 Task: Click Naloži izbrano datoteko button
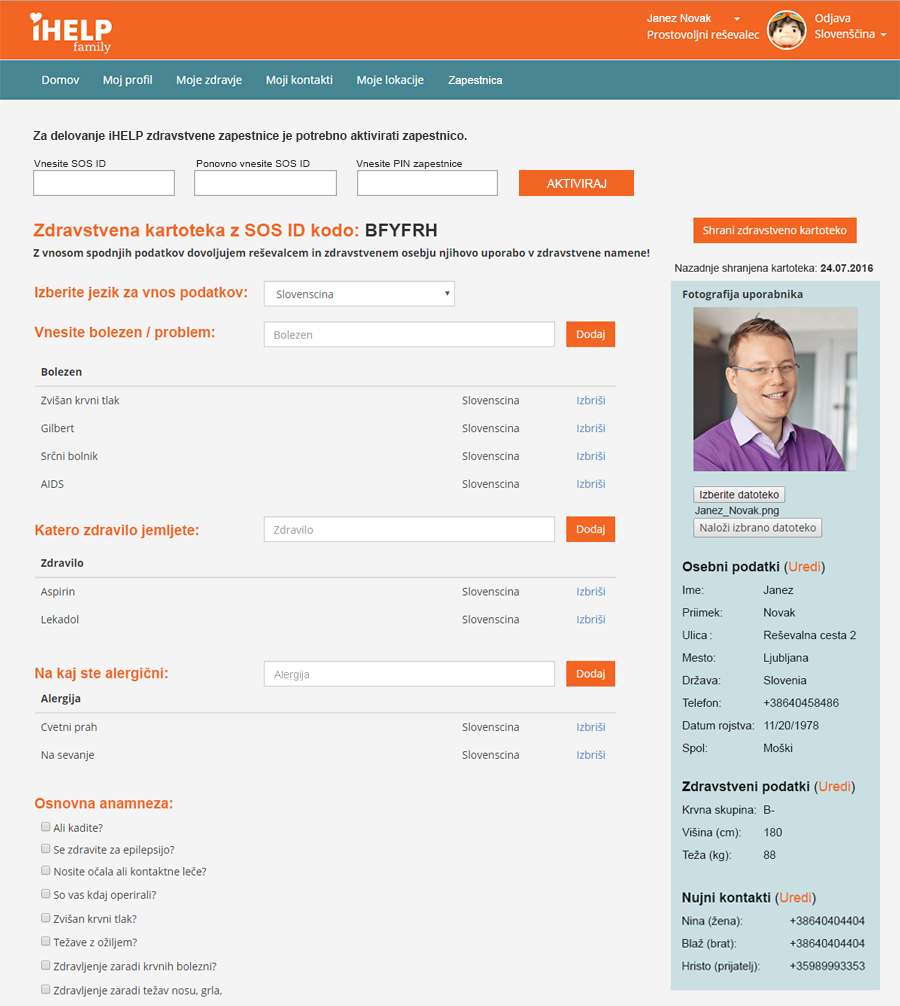point(758,527)
